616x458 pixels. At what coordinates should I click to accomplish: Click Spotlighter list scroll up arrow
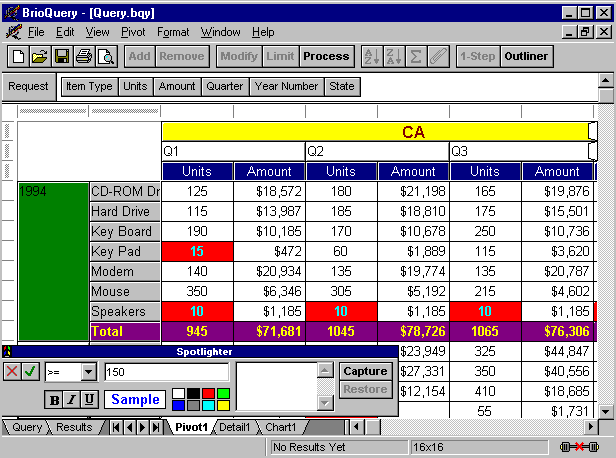point(325,370)
